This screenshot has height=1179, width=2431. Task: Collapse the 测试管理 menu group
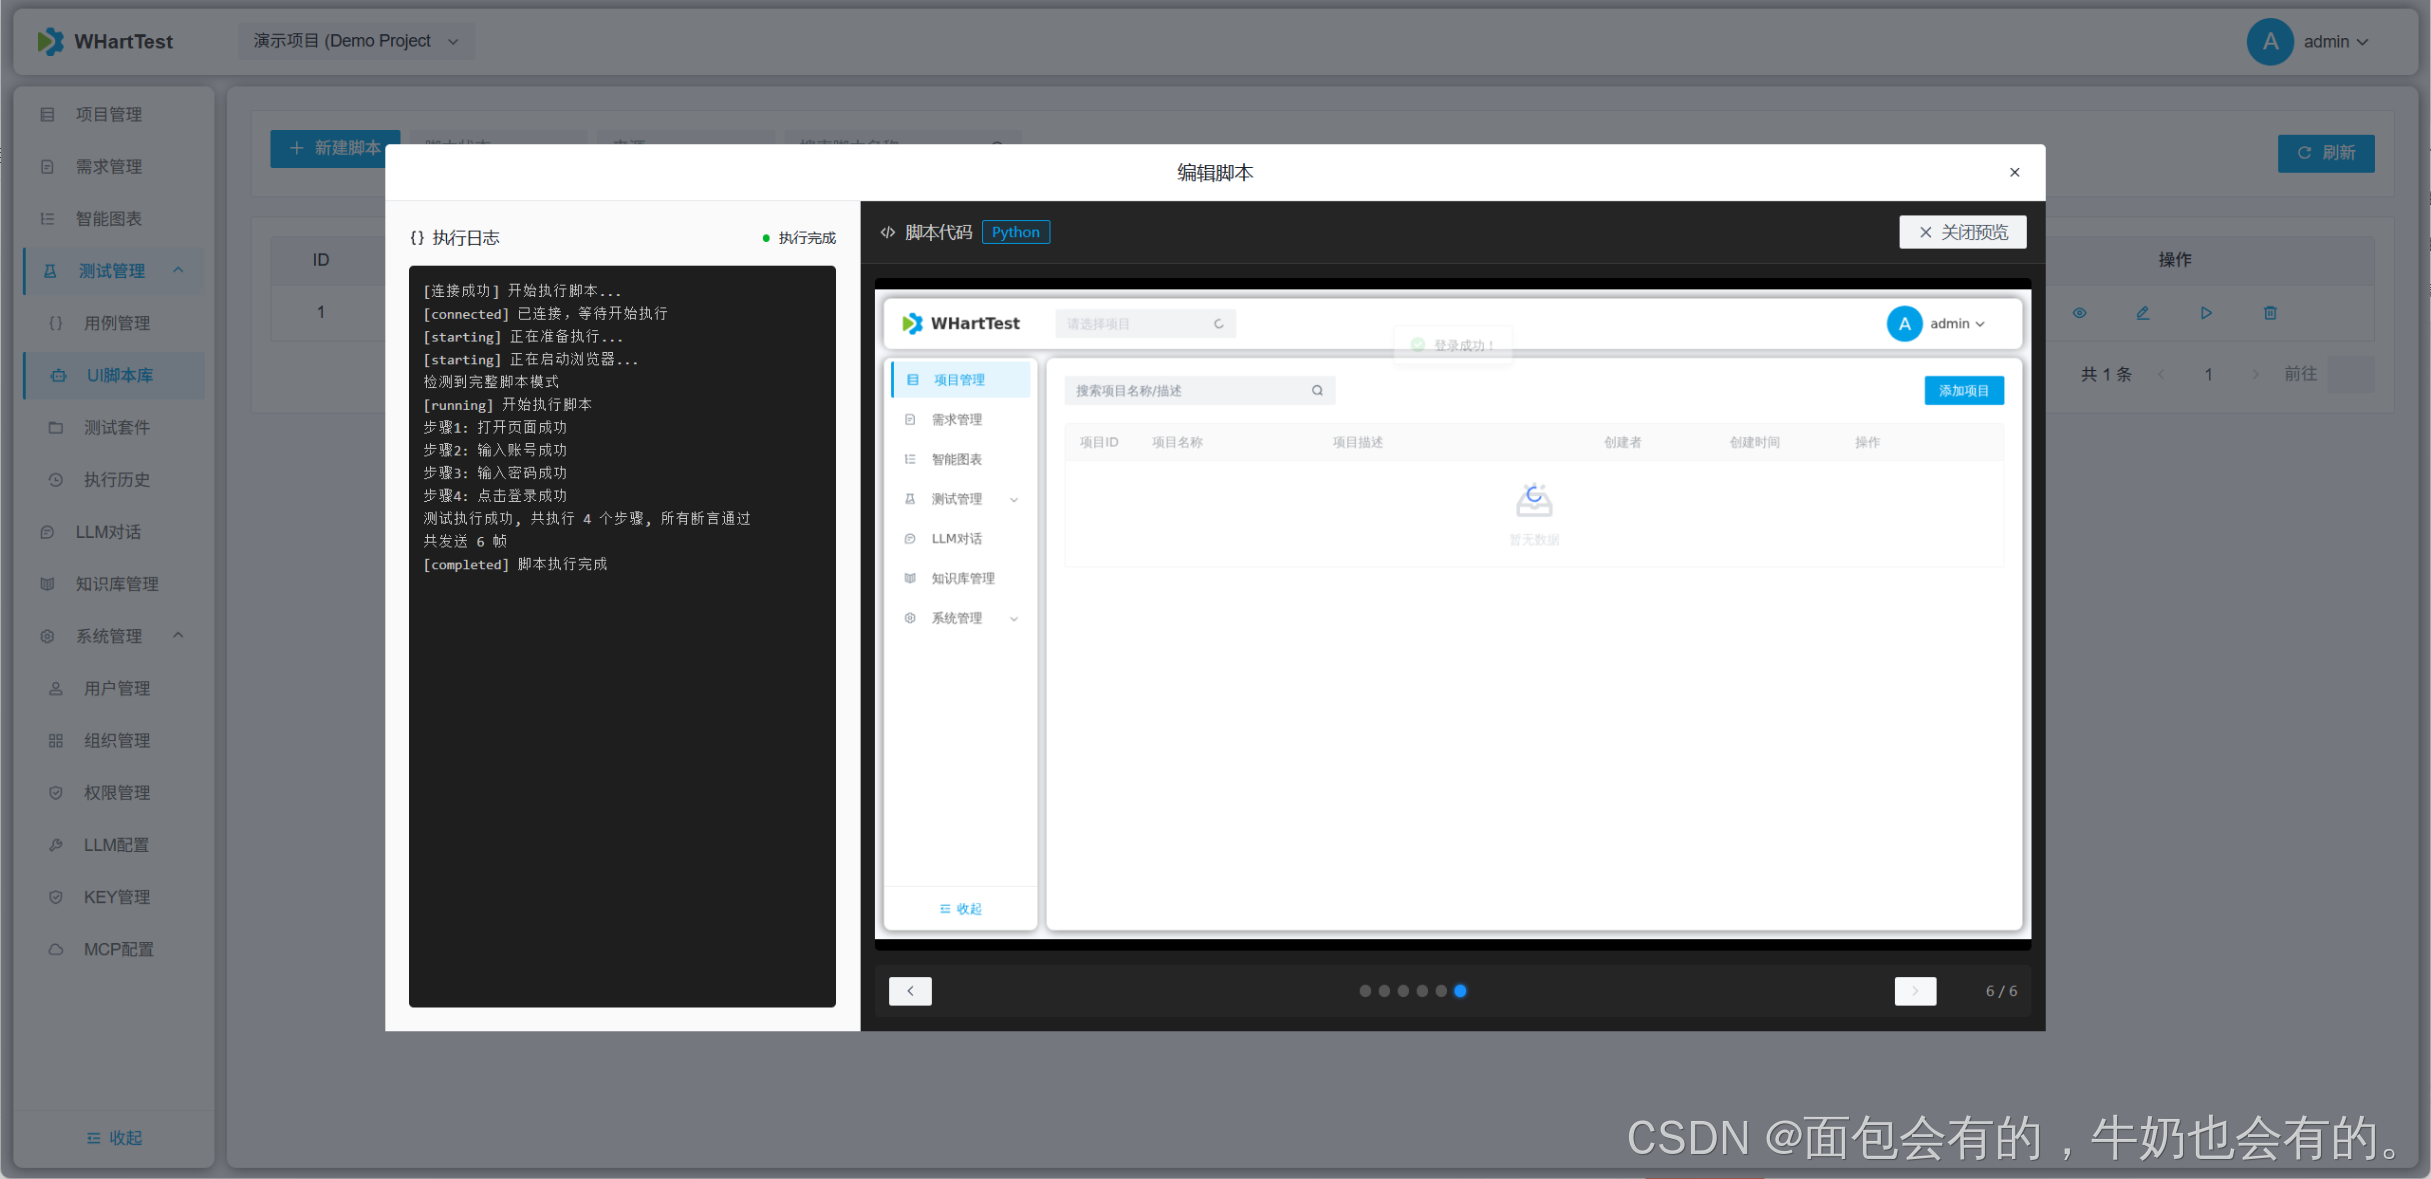click(x=178, y=270)
